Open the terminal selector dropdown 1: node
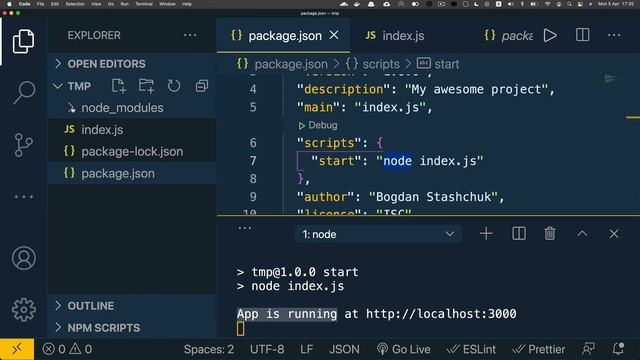 point(378,234)
